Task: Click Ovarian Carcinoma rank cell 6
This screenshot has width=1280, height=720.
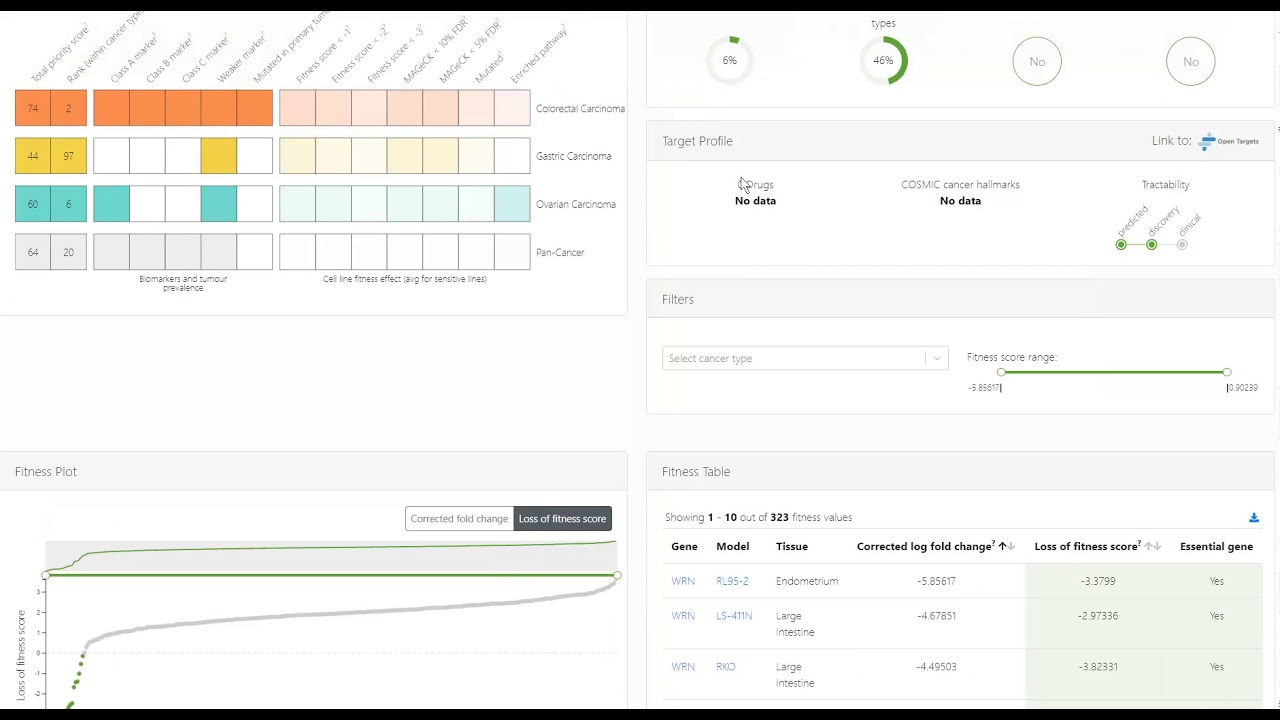Action: 69,204
